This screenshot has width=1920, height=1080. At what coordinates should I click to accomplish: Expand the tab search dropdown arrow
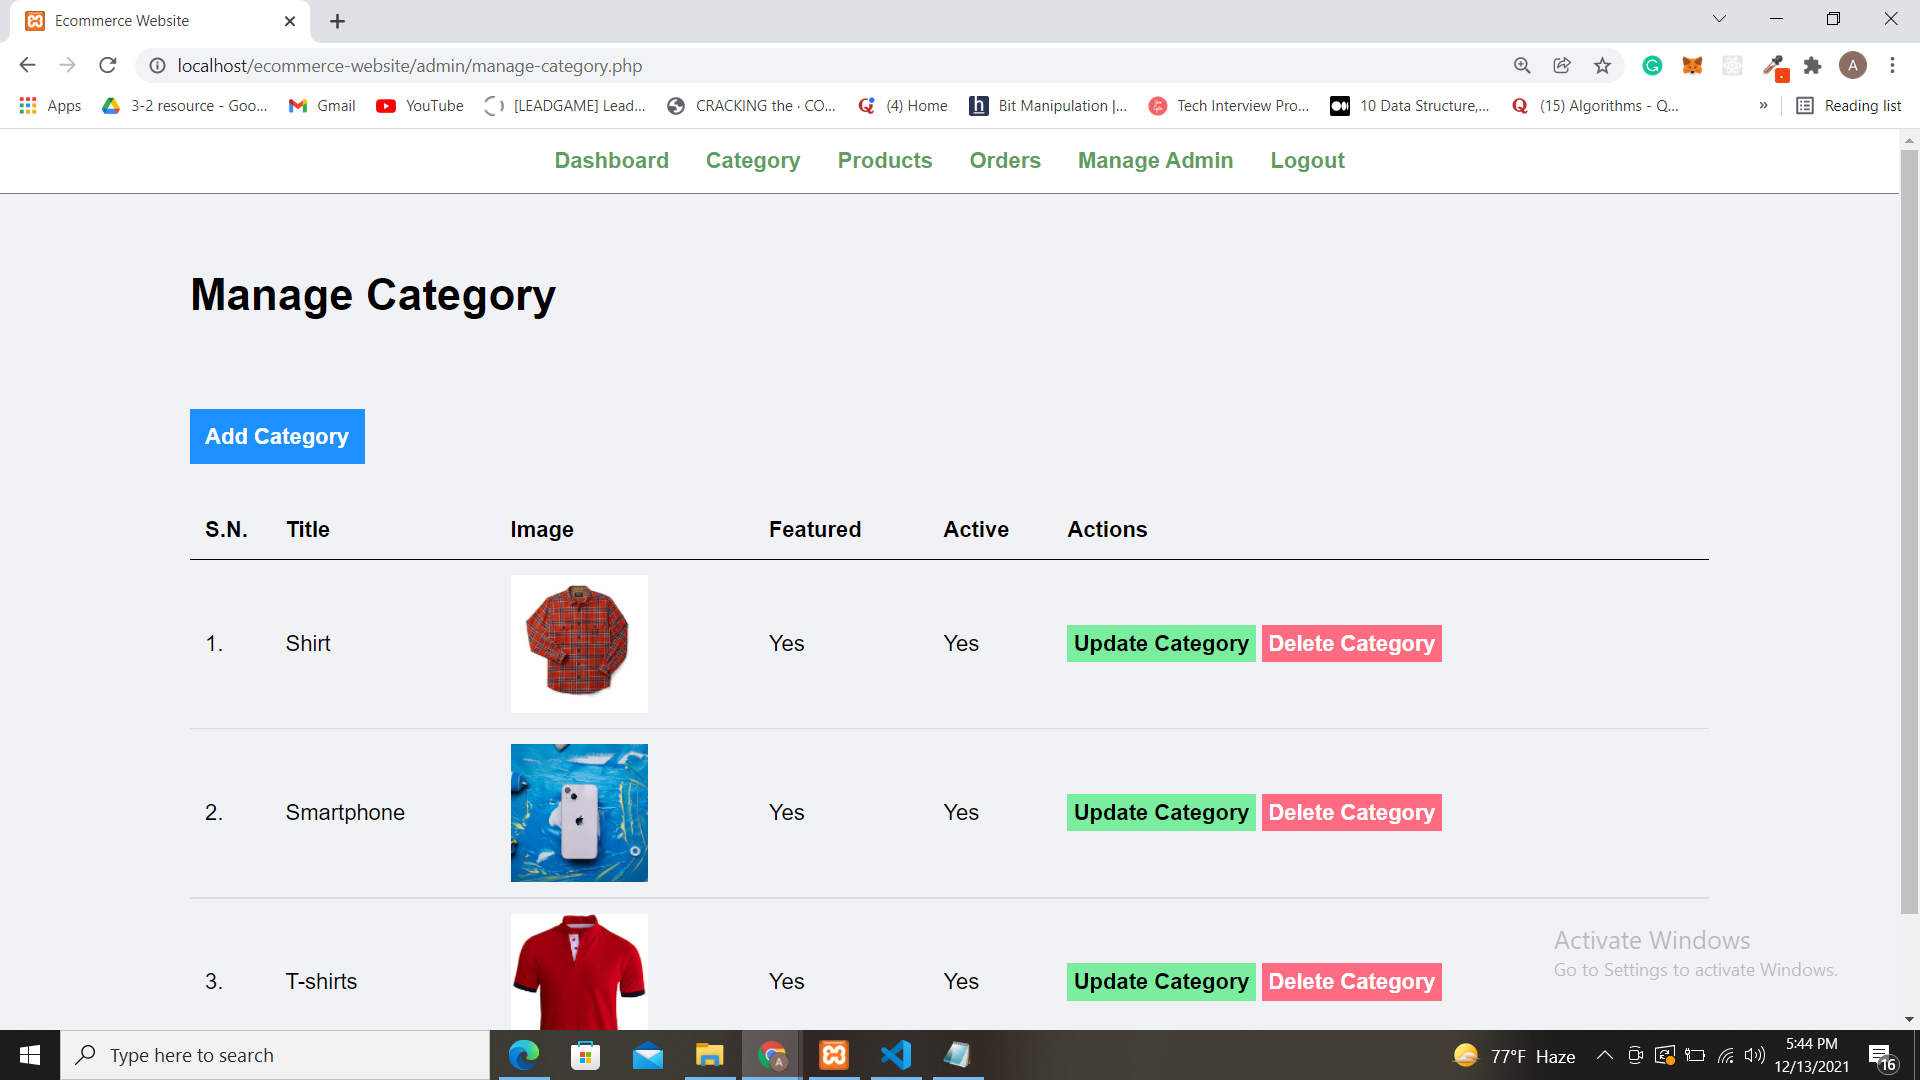click(1719, 19)
